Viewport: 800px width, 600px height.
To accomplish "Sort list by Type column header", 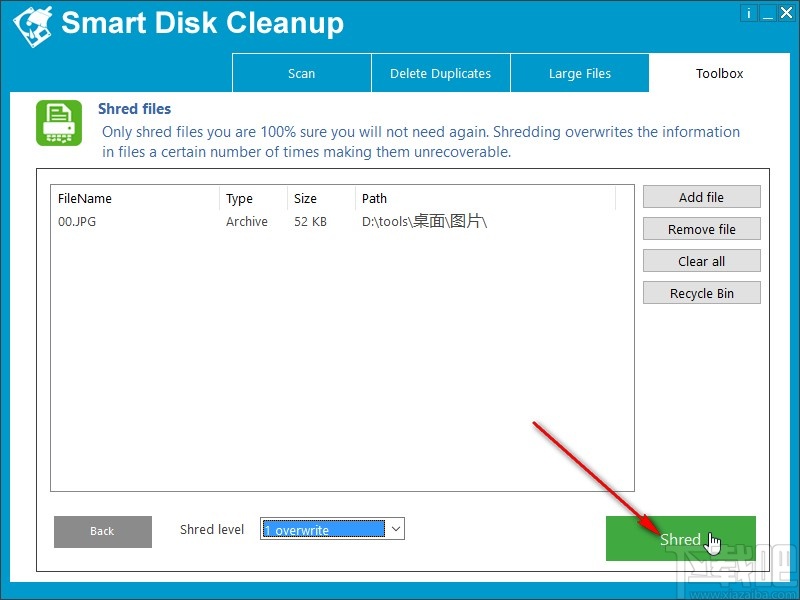I will [x=254, y=198].
